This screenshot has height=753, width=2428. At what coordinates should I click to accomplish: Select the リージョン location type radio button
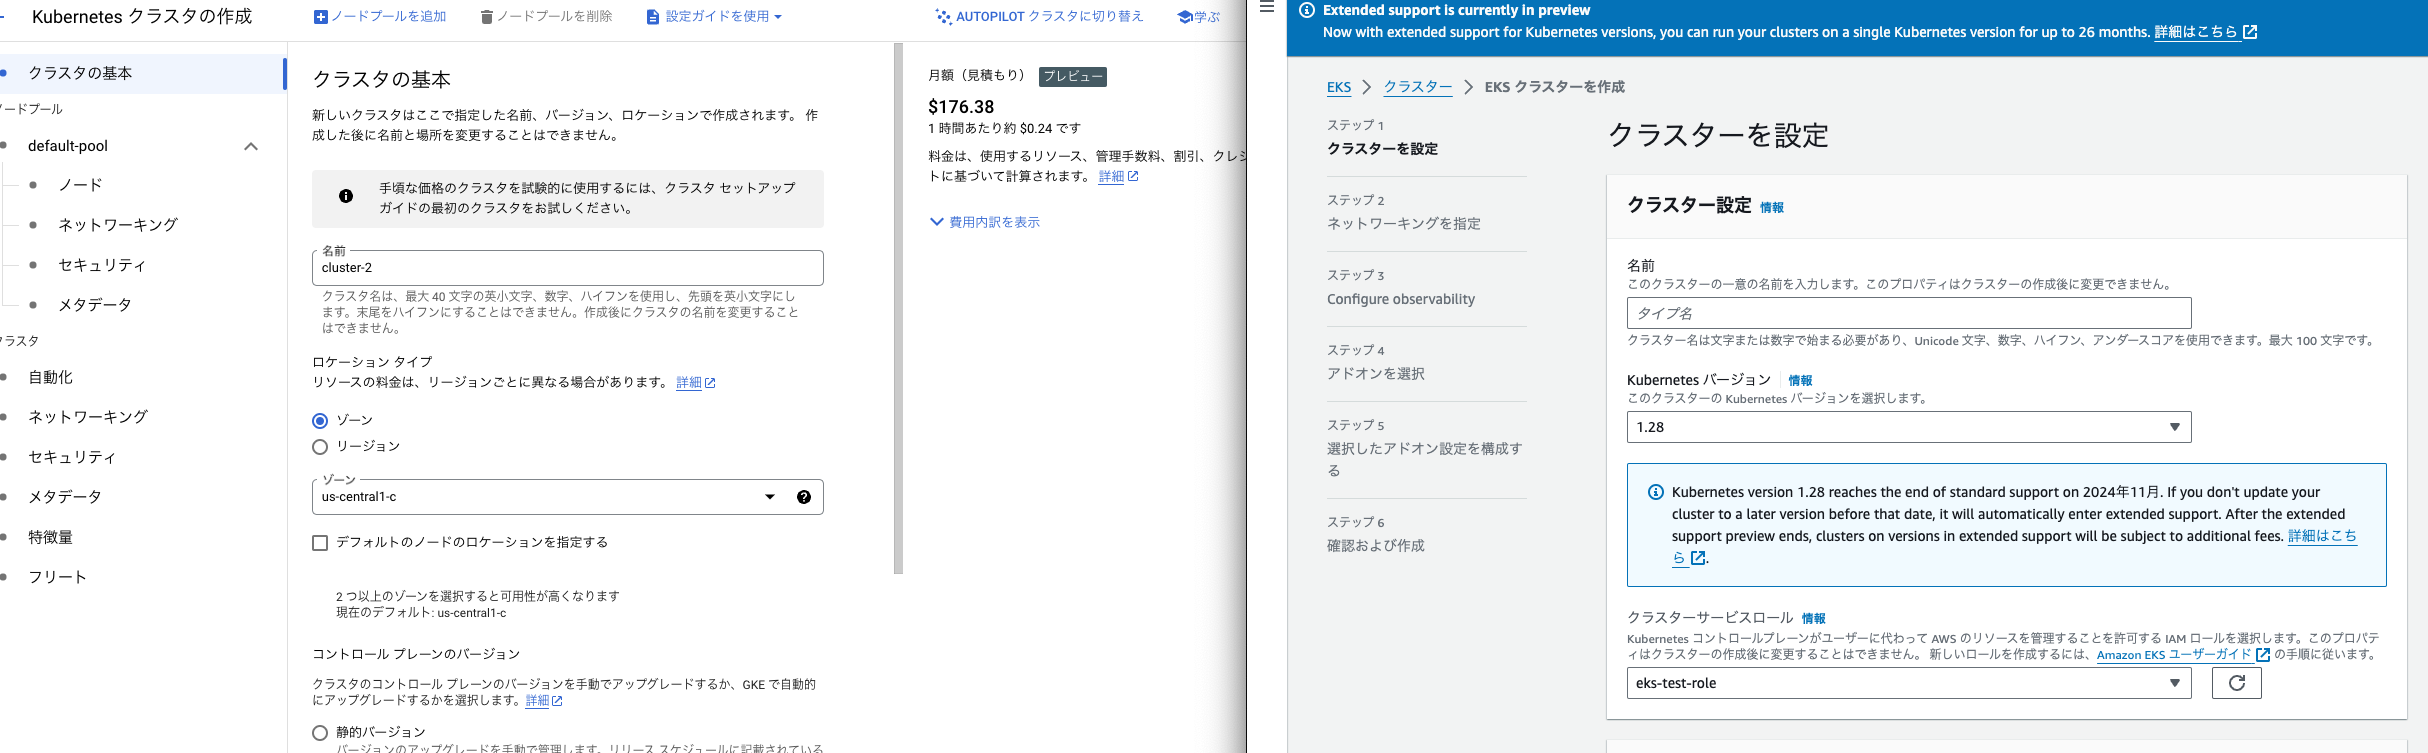coord(320,447)
